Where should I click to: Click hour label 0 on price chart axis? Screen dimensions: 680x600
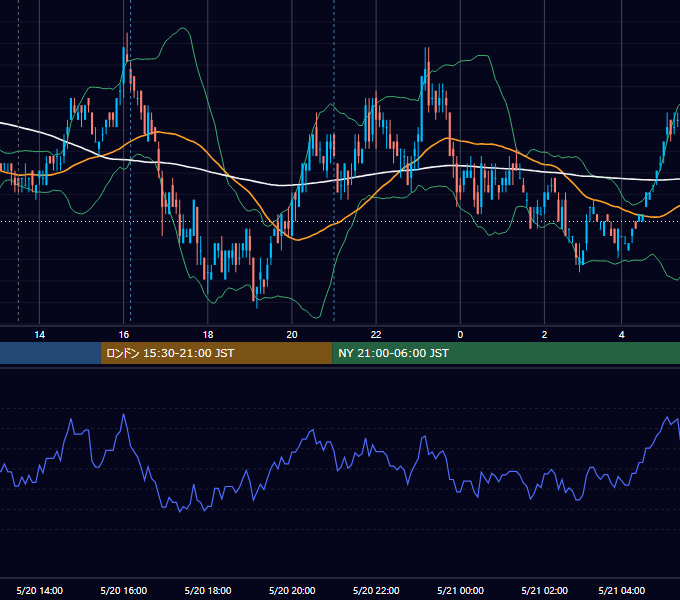460,335
